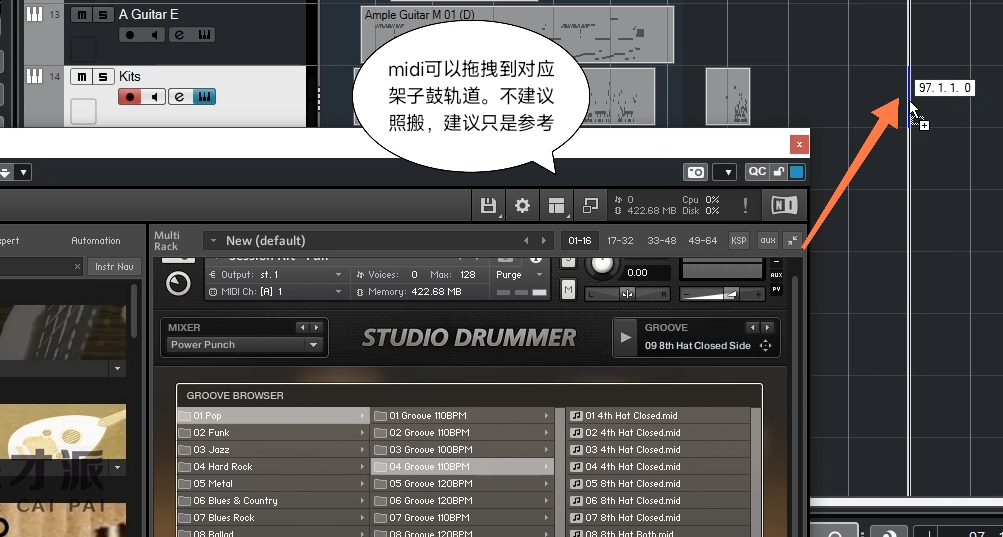
Task: Toggle the small AUX button beside meters
Action: pos(777,275)
